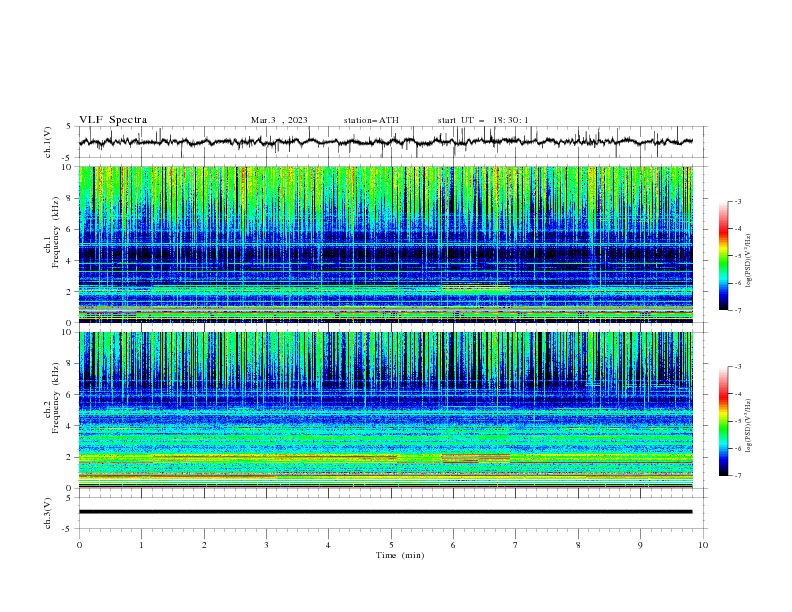Click the "3" tick on the Time axis
Image resolution: width=792 pixels, height=612 pixels.
pyautogui.click(x=266, y=545)
